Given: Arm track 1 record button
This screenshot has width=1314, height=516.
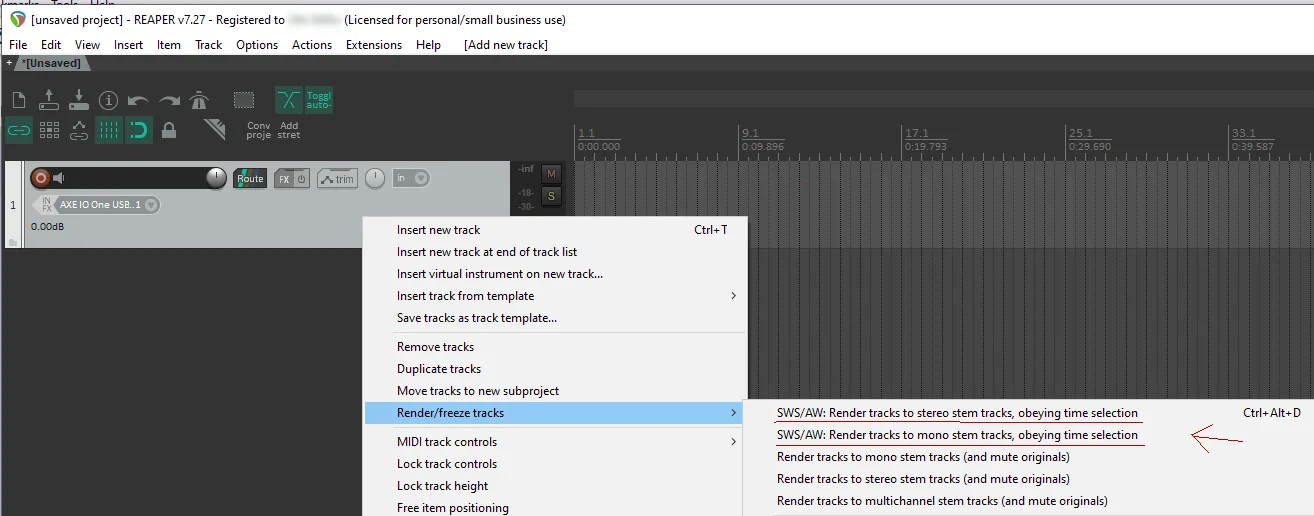Looking at the screenshot, I should [41, 178].
